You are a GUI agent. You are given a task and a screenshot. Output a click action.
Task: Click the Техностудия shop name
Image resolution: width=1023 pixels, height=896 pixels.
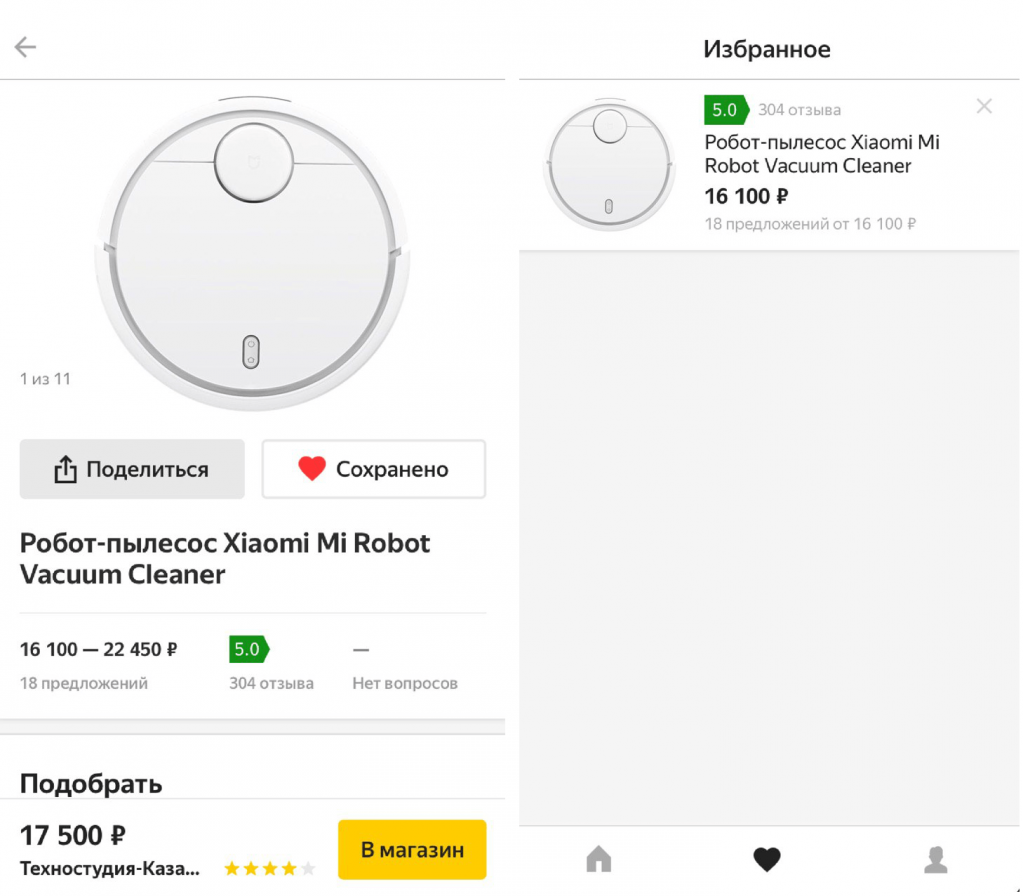(110, 868)
